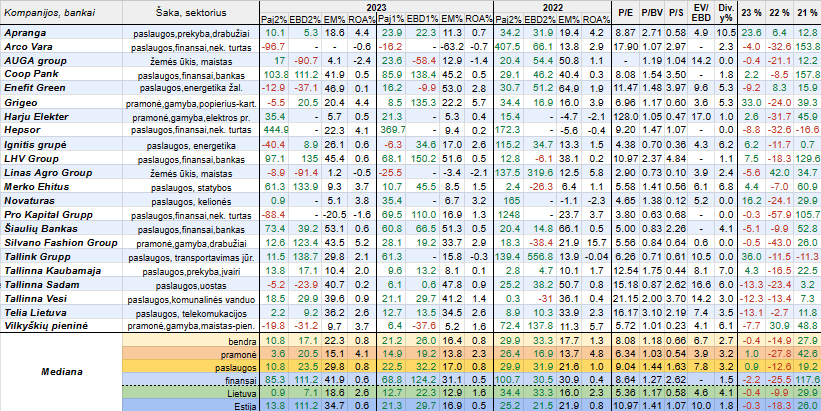Click the Mediana label cell

coord(62,372)
